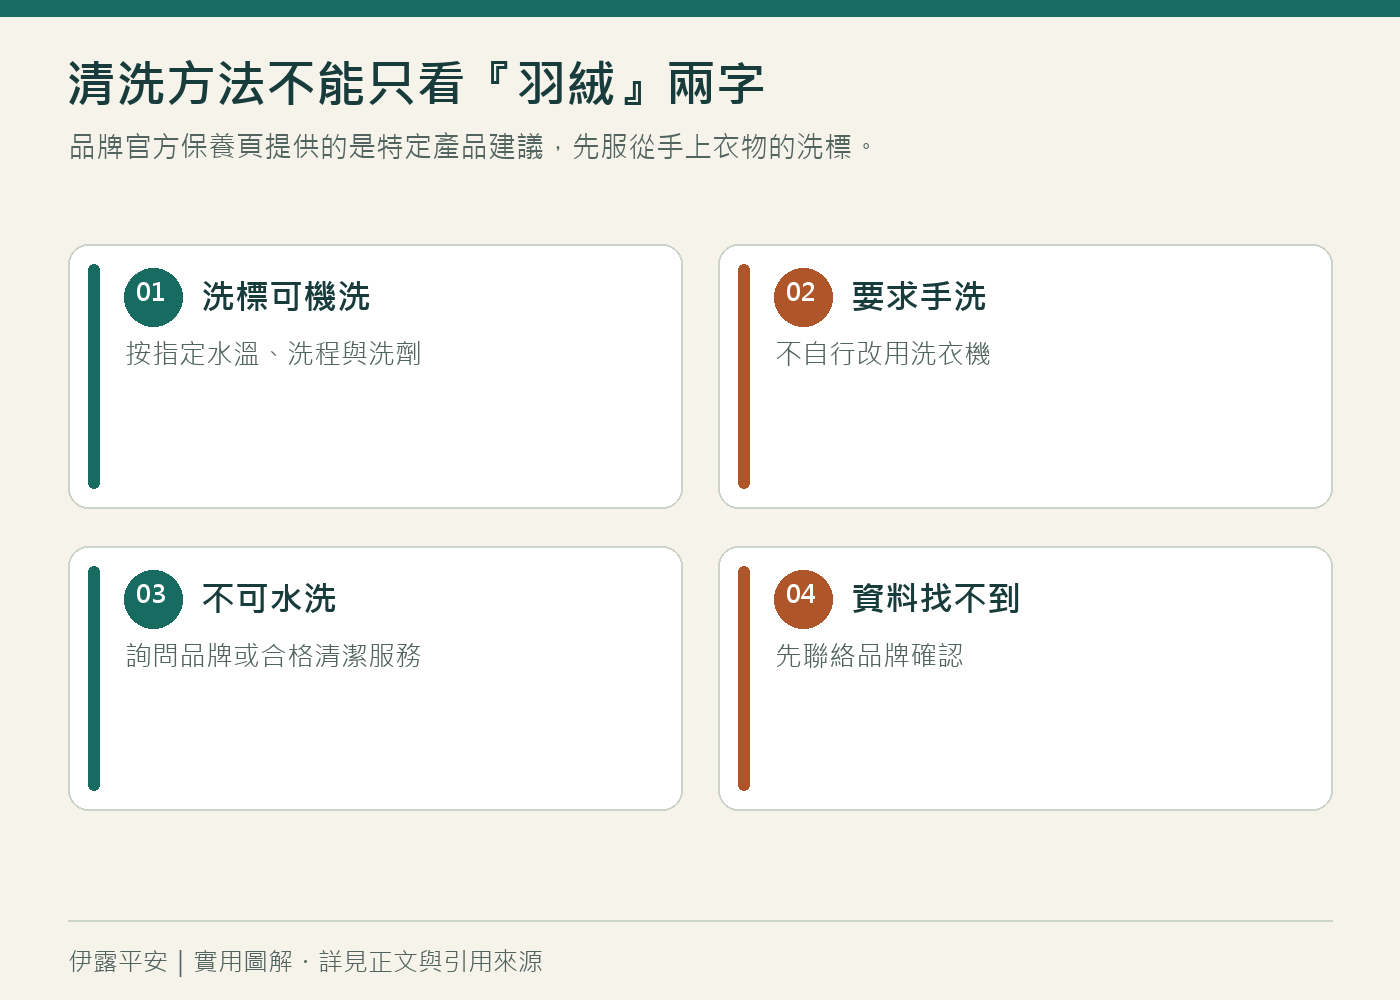This screenshot has width=1400, height=1000.
Task: Click the heading 不可水洗
Action: (269, 599)
